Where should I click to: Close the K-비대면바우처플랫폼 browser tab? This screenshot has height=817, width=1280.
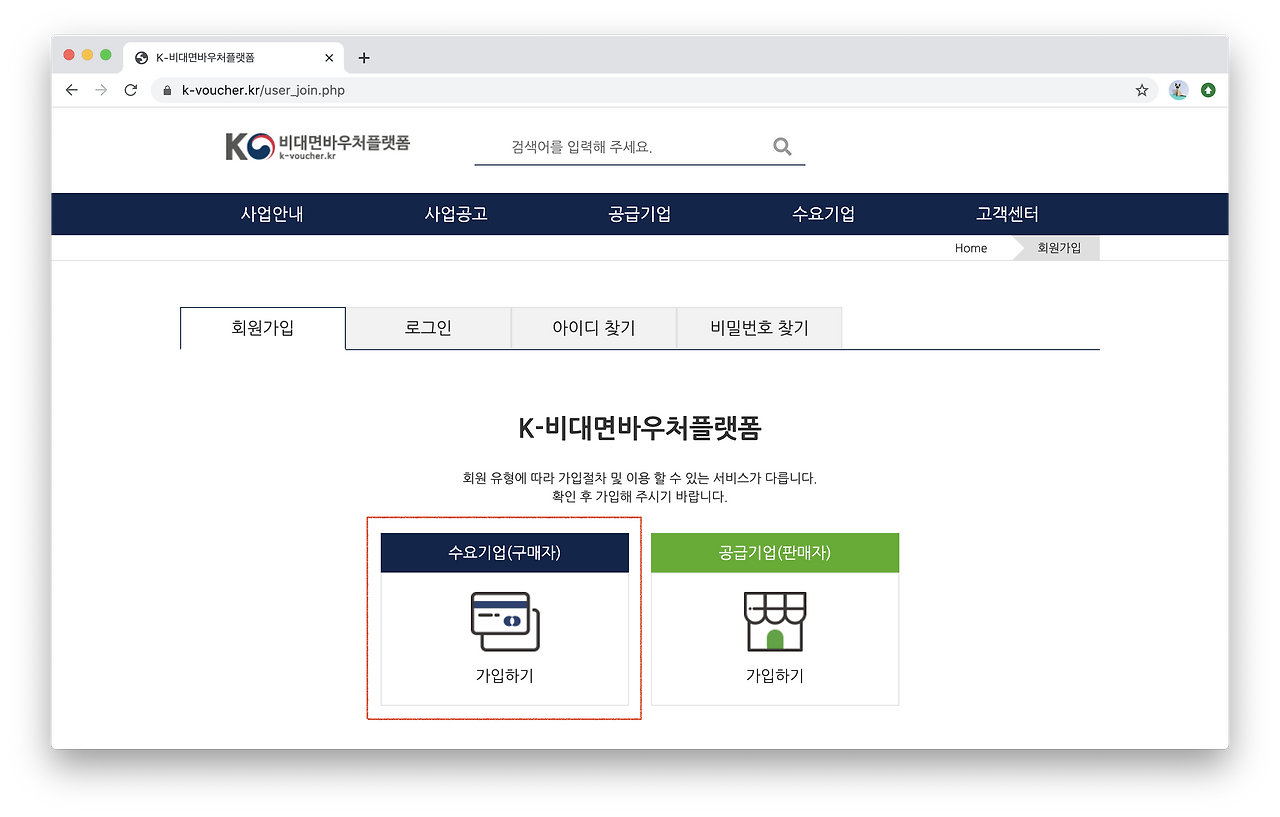click(329, 58)
